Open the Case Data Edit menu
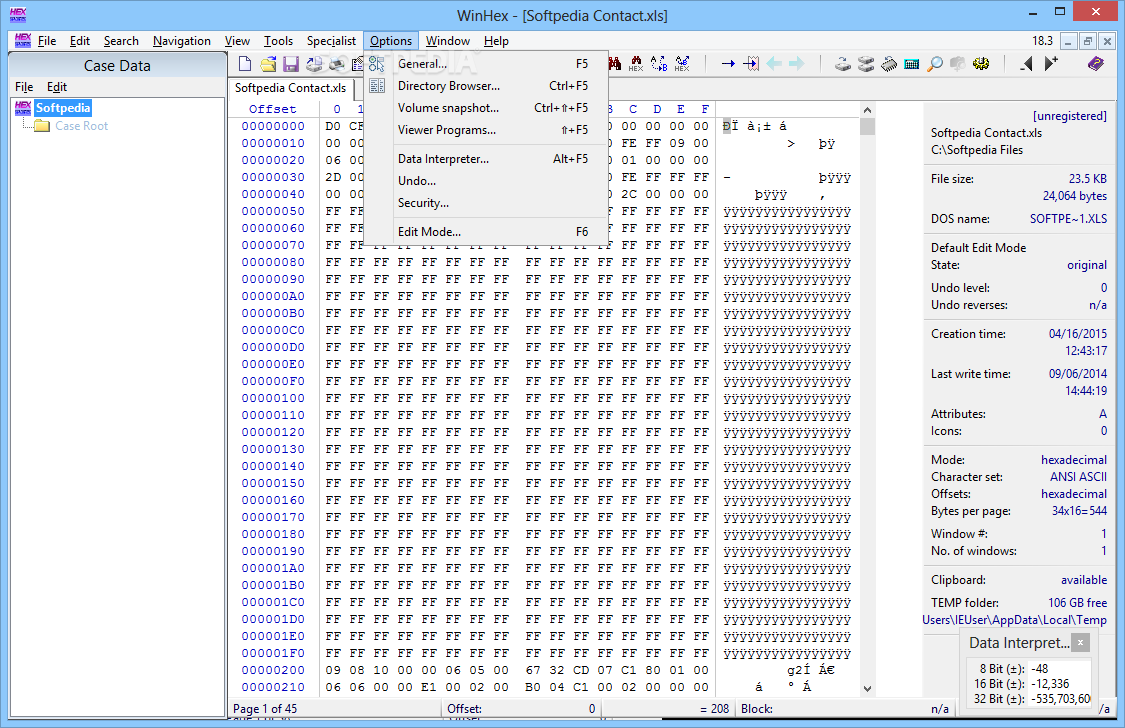The height and width of the screenshot is (728, 1125). coord(57,87)
